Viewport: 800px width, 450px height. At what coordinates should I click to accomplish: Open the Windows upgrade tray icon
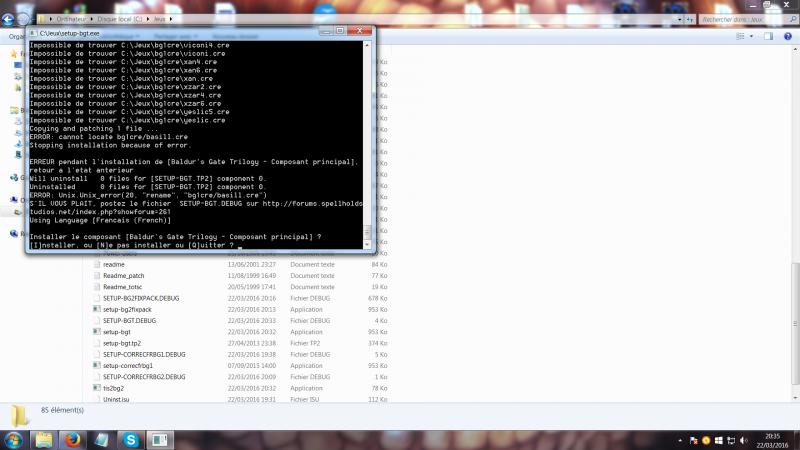pos(718,440)
